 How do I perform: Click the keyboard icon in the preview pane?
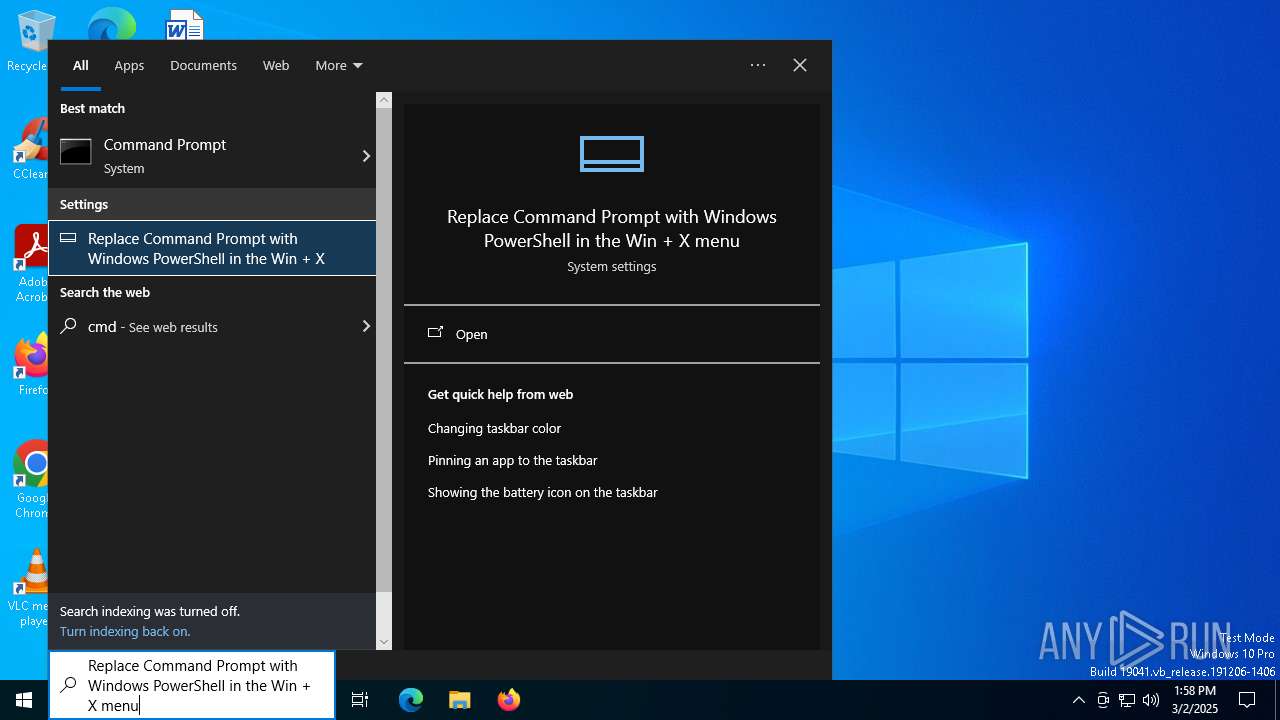pos(612,154)
